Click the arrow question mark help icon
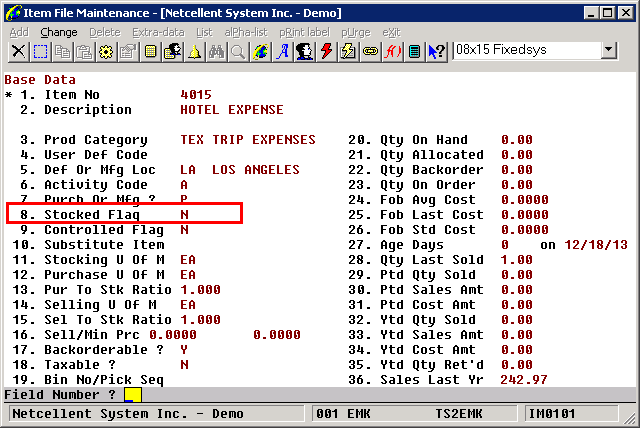This screenshot has width=640, height=428. coord(437,52)
